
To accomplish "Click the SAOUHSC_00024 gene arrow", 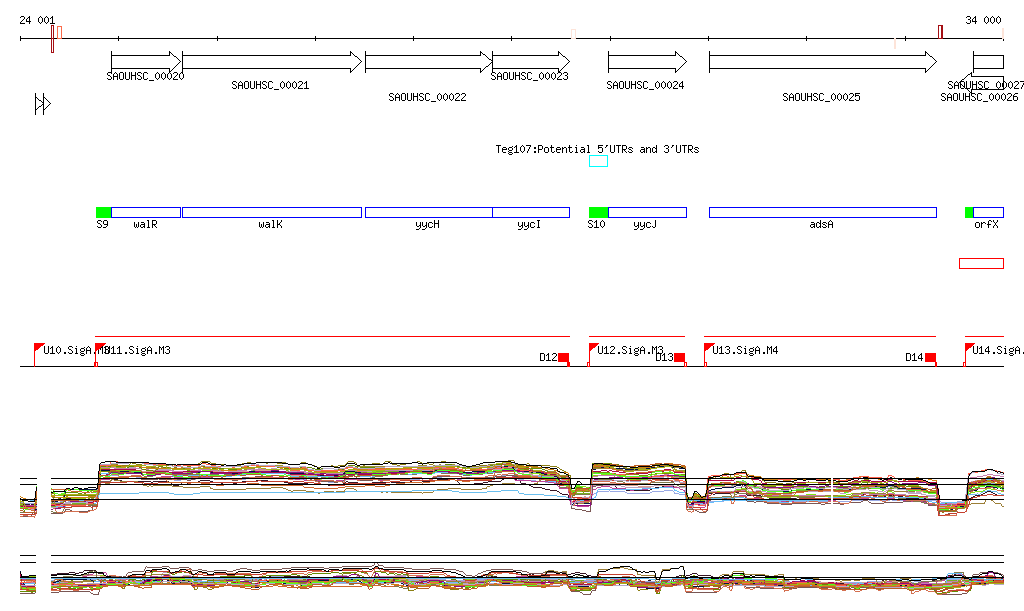I will click(647, 62).
